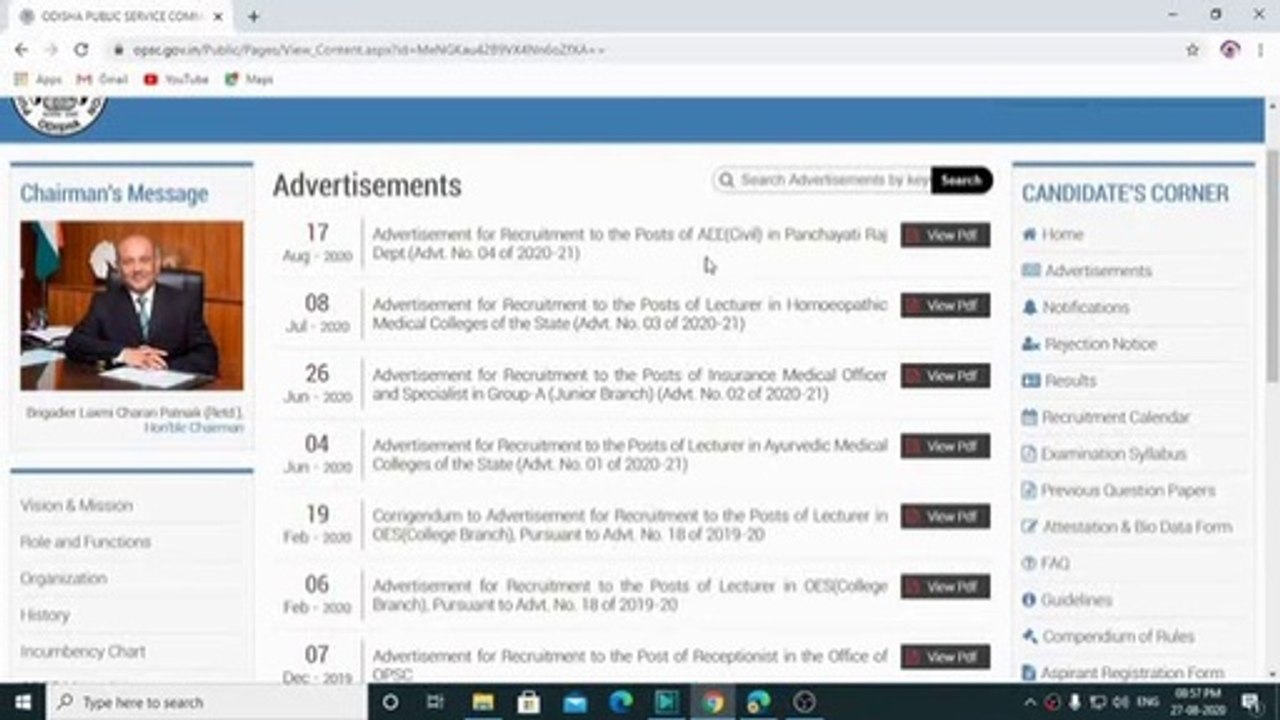The image size is (1280, 720).
Task: Open a new browser tab with plus
Action: pos(253,16)
